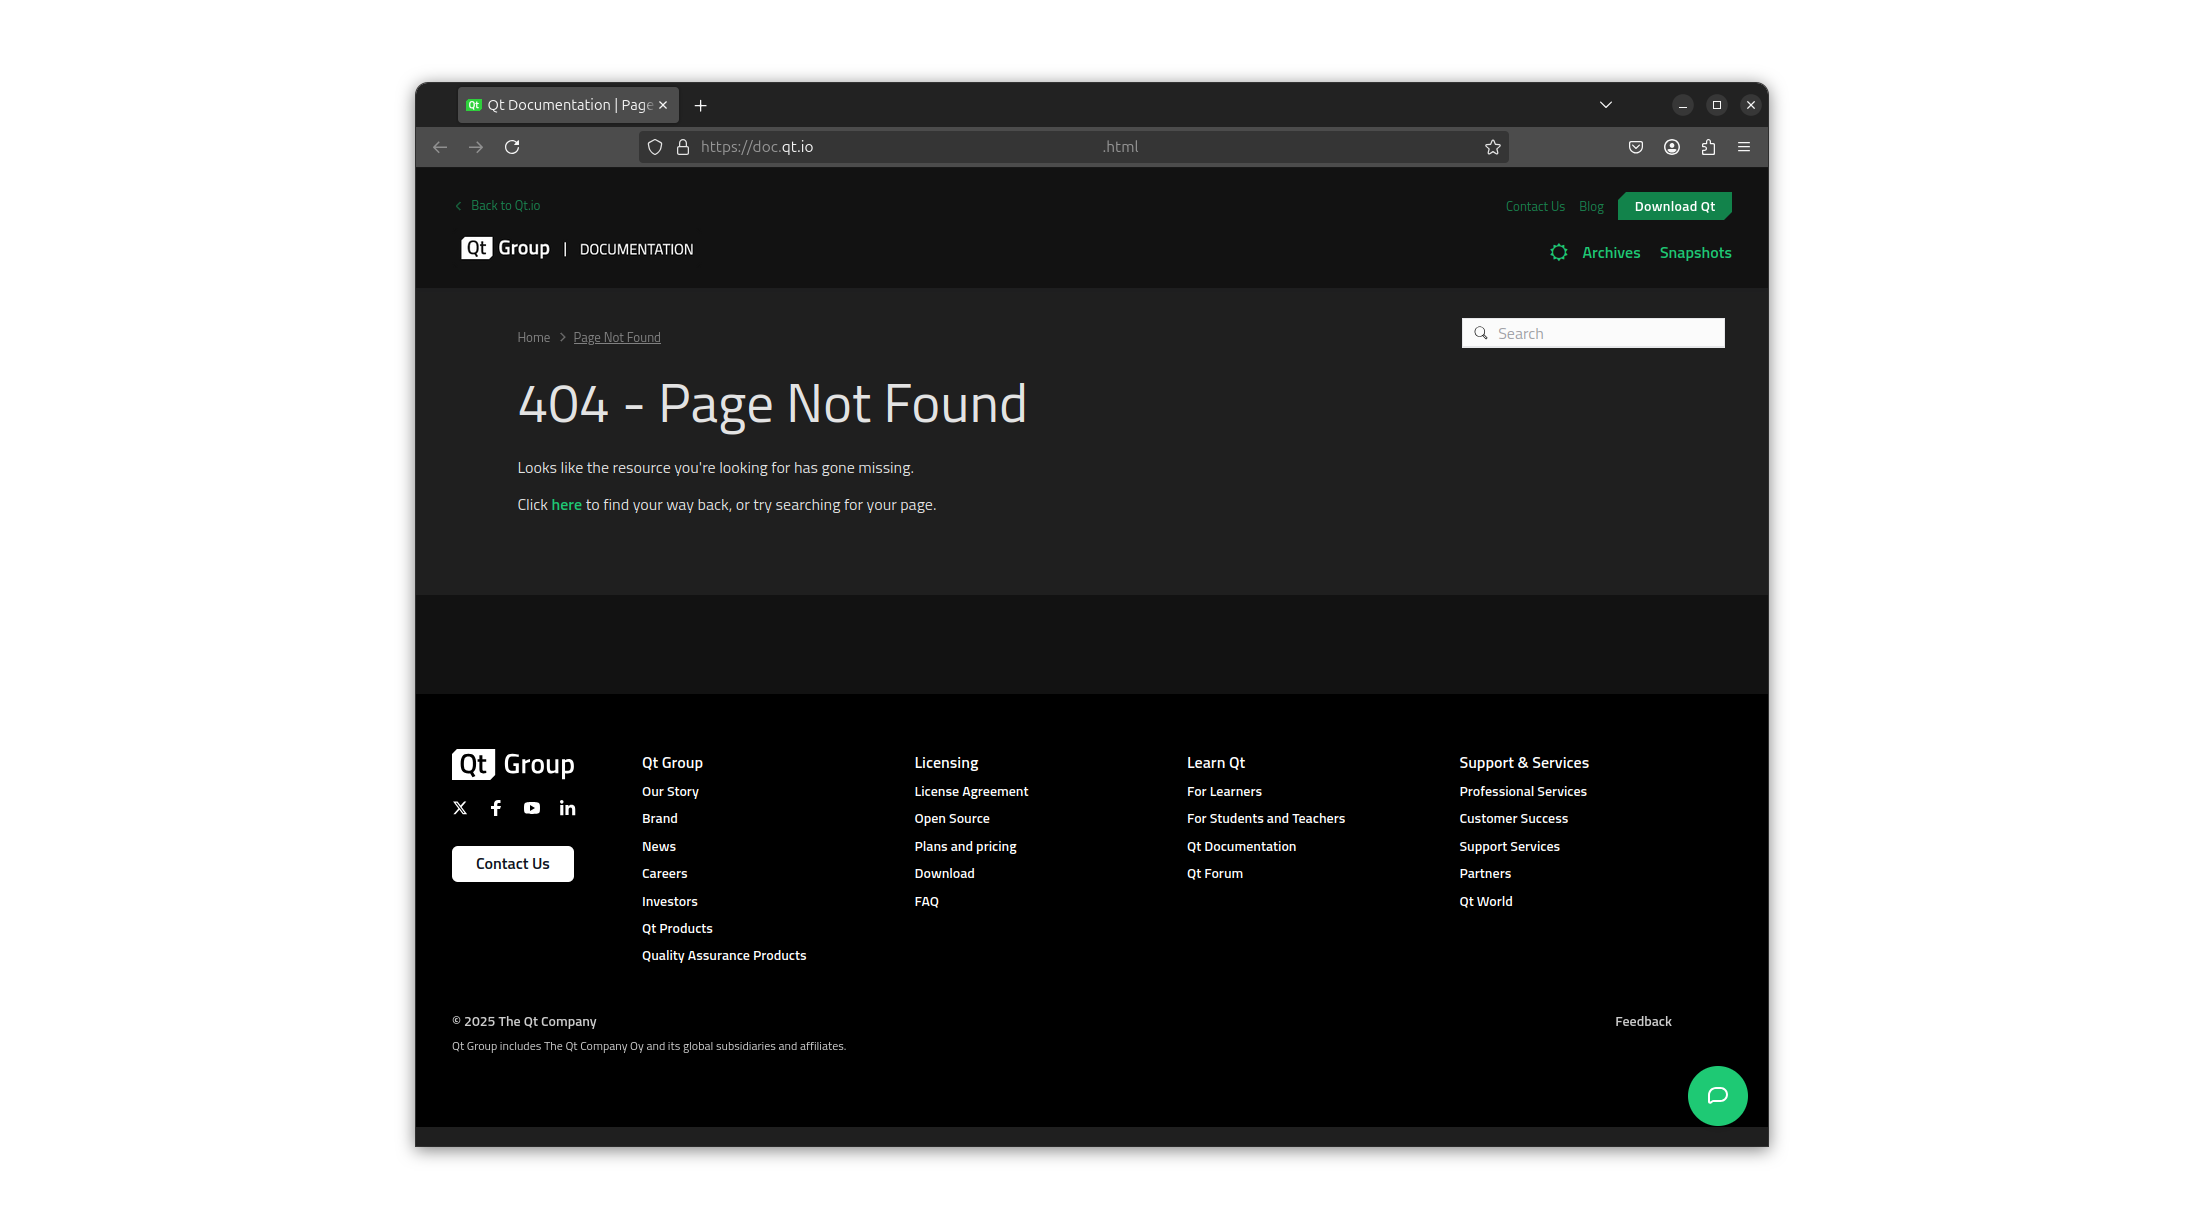Open the Firefox hamburger application menu
The image size is (2185, 1229).
(1744, 147)
